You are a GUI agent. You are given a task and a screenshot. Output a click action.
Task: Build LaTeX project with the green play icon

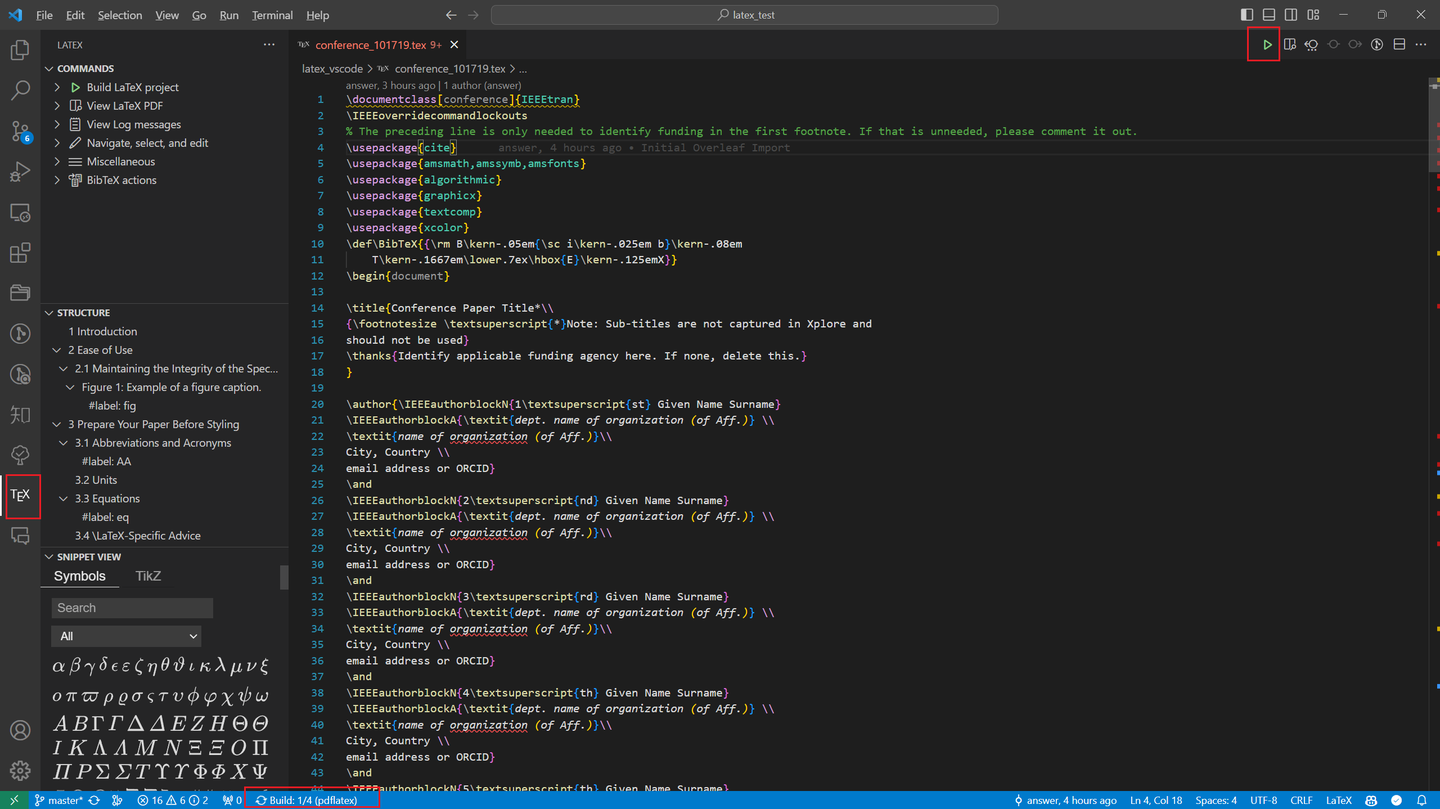pos(1265,44)
